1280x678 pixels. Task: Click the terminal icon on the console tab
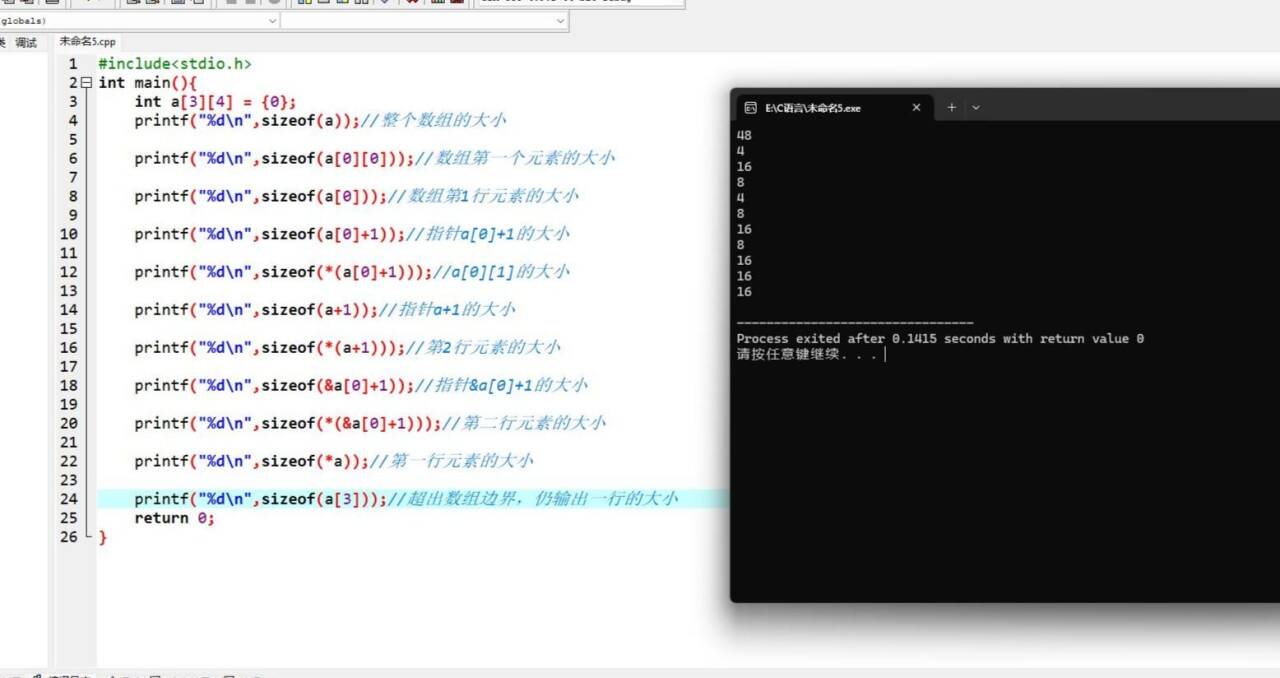(753, 107)
